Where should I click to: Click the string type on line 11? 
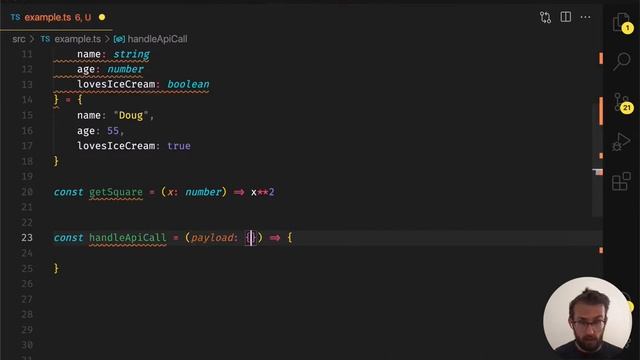coord(131,54)
